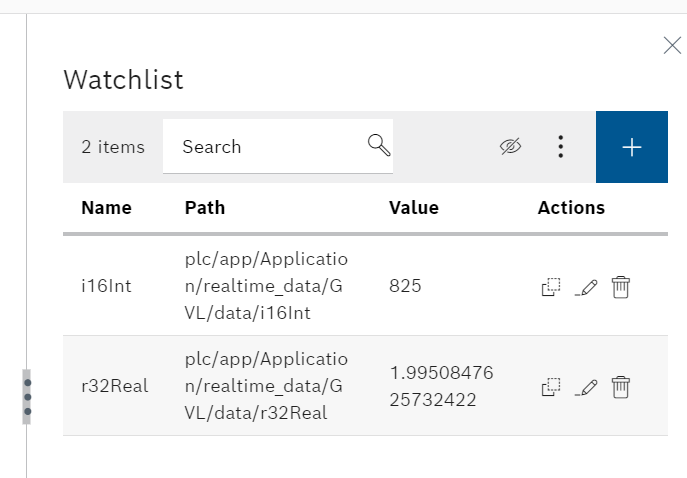Delete r32Real from the watchlist
The width and height of the screenshot is (687, 478).
pos(620,387)
